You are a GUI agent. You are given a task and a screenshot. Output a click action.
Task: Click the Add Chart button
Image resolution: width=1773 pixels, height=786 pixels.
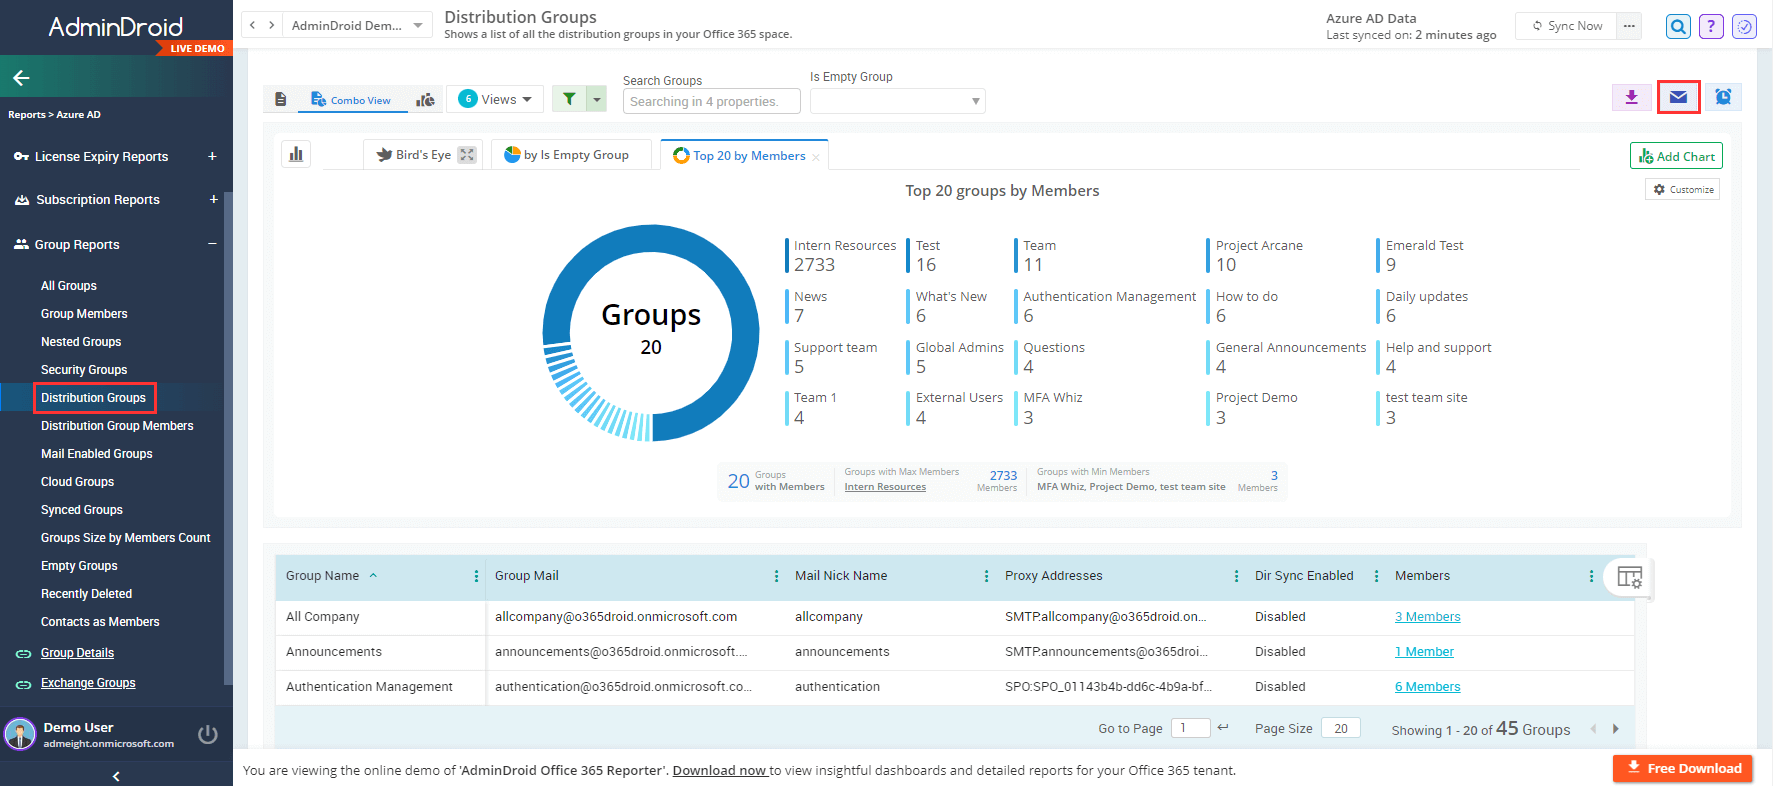(x=1676, y=156)
